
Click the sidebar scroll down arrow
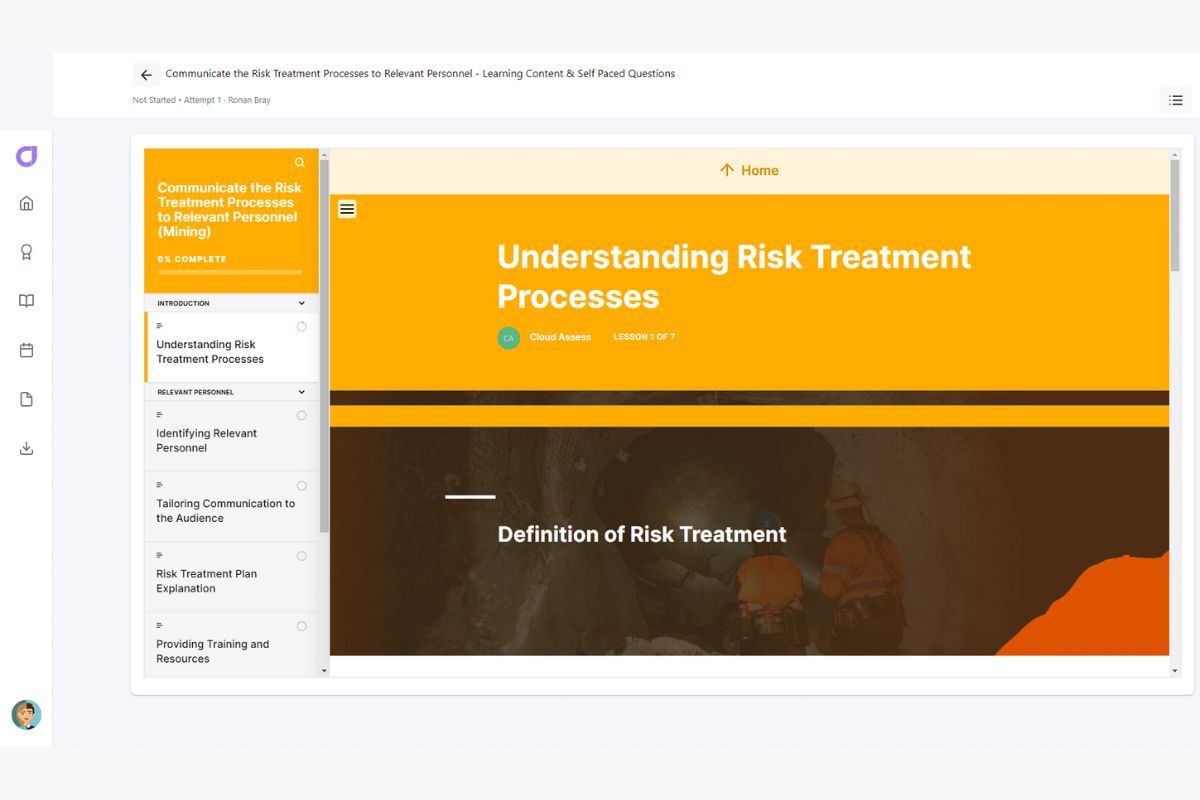(x=324, y=670)
